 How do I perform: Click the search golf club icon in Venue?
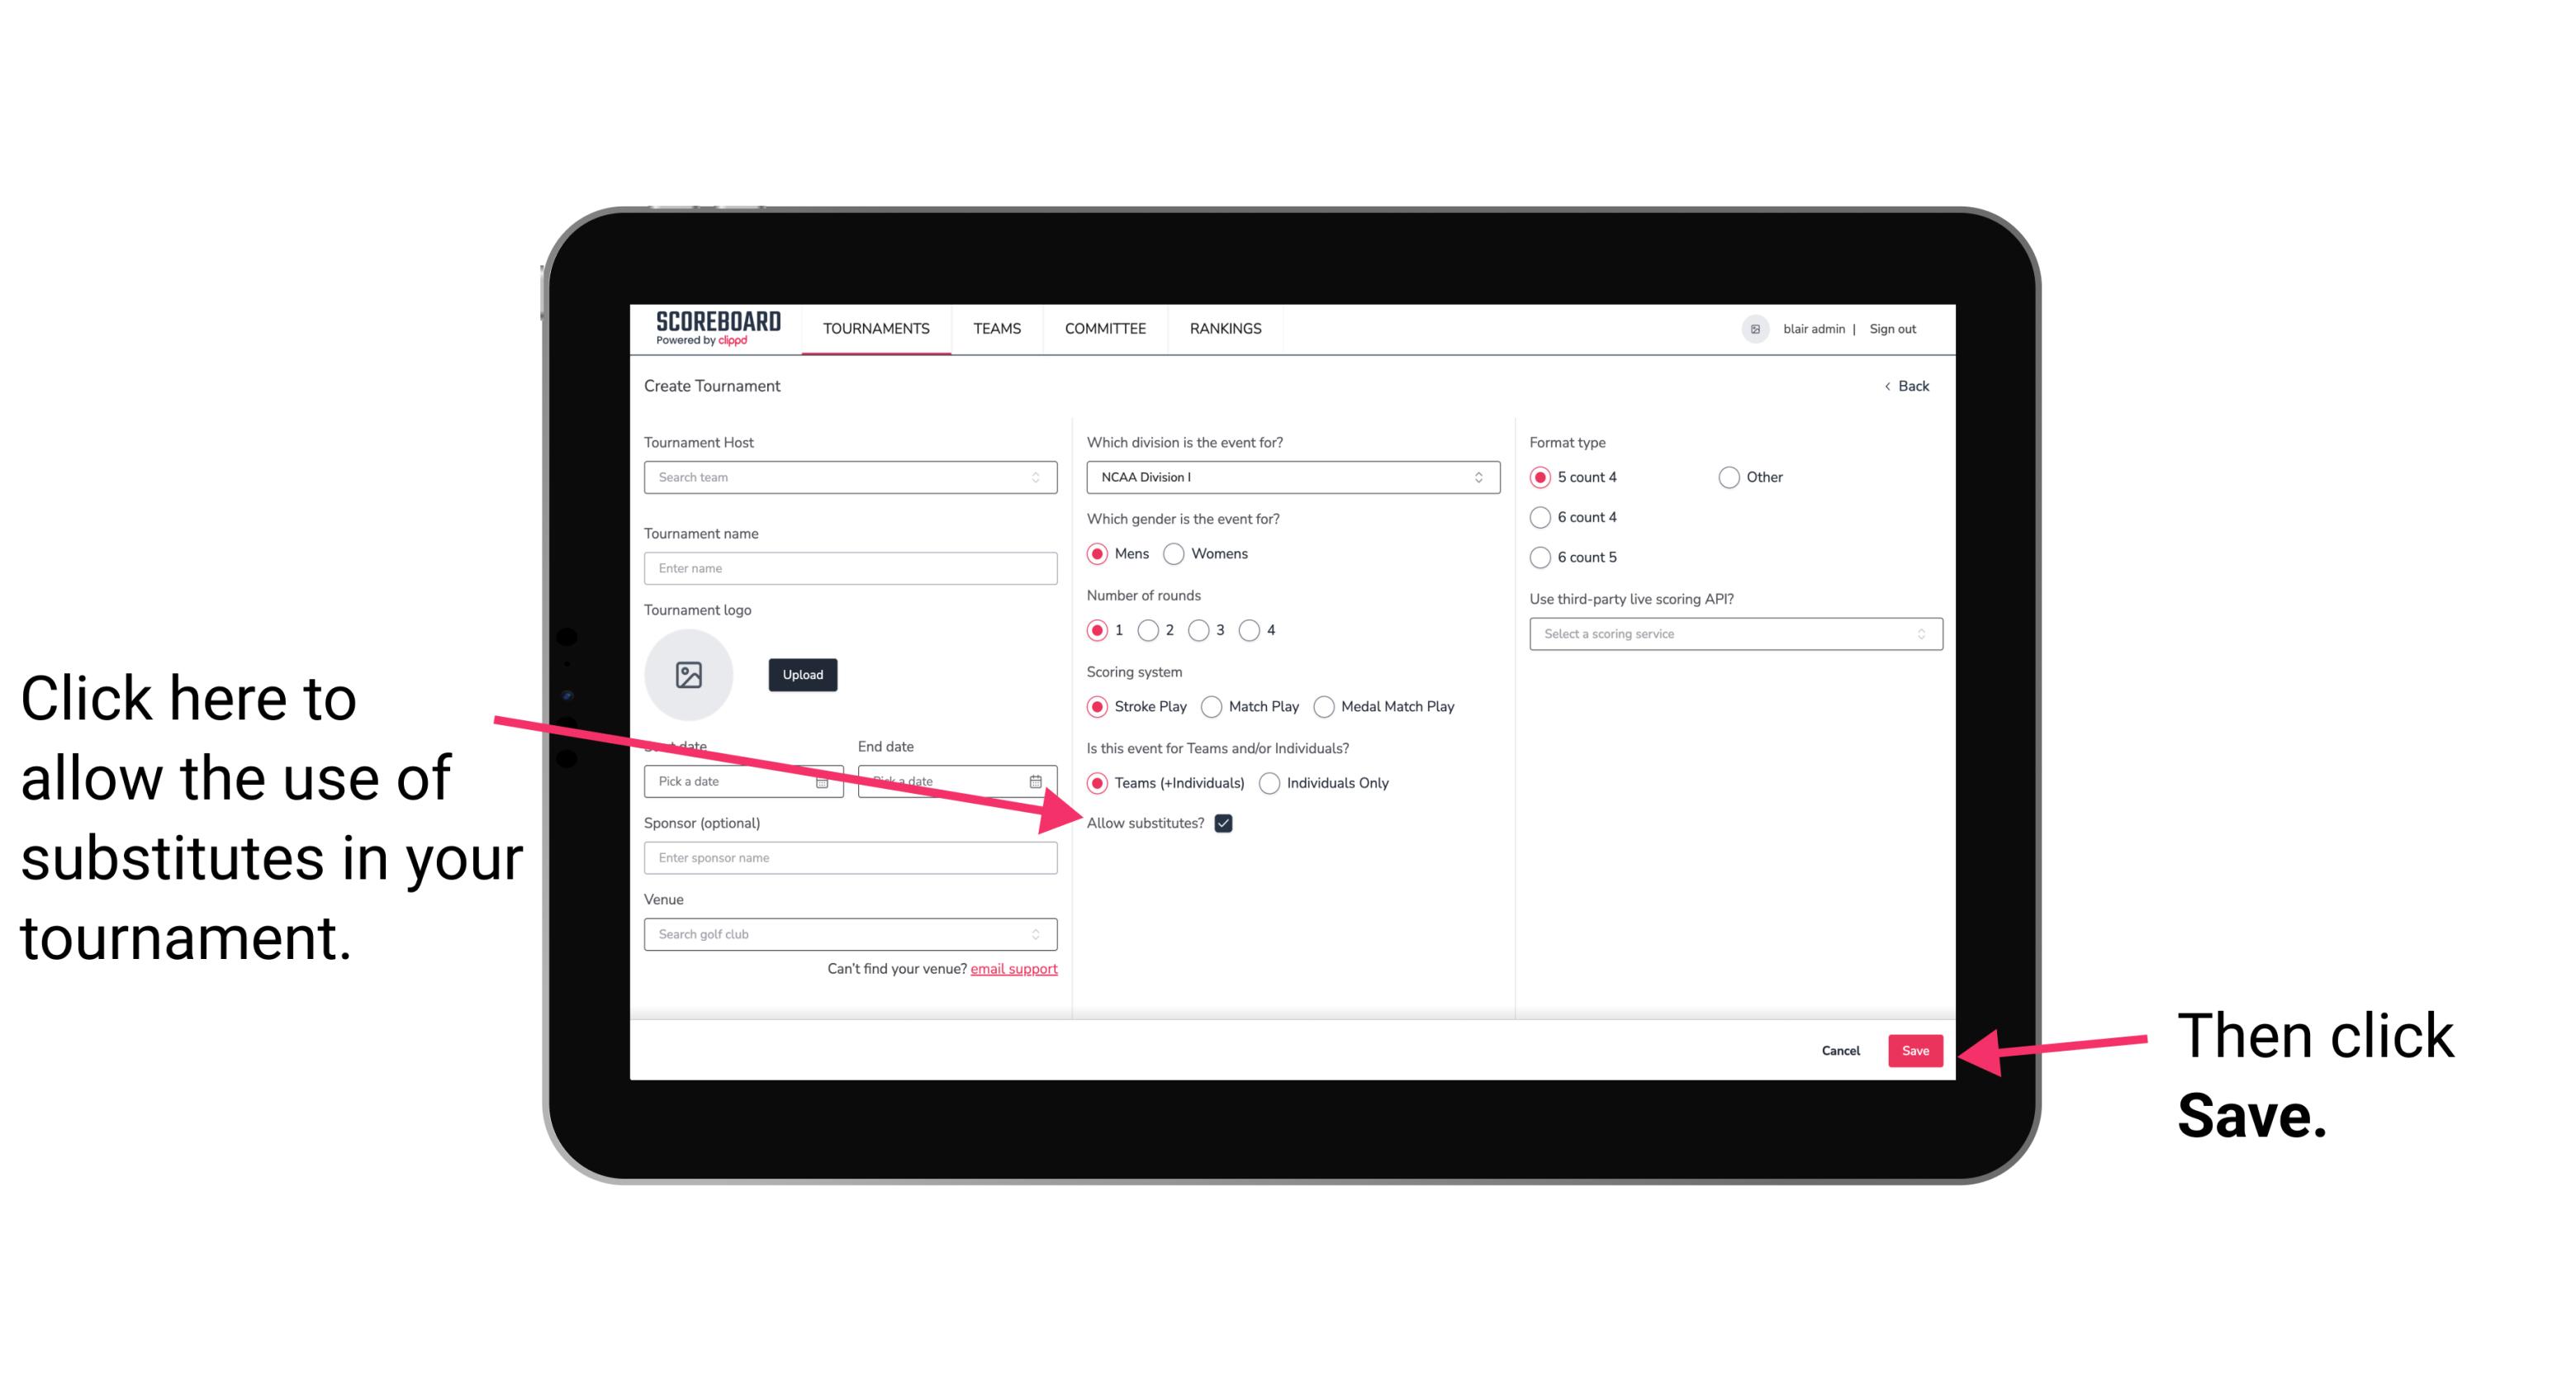1041,935
